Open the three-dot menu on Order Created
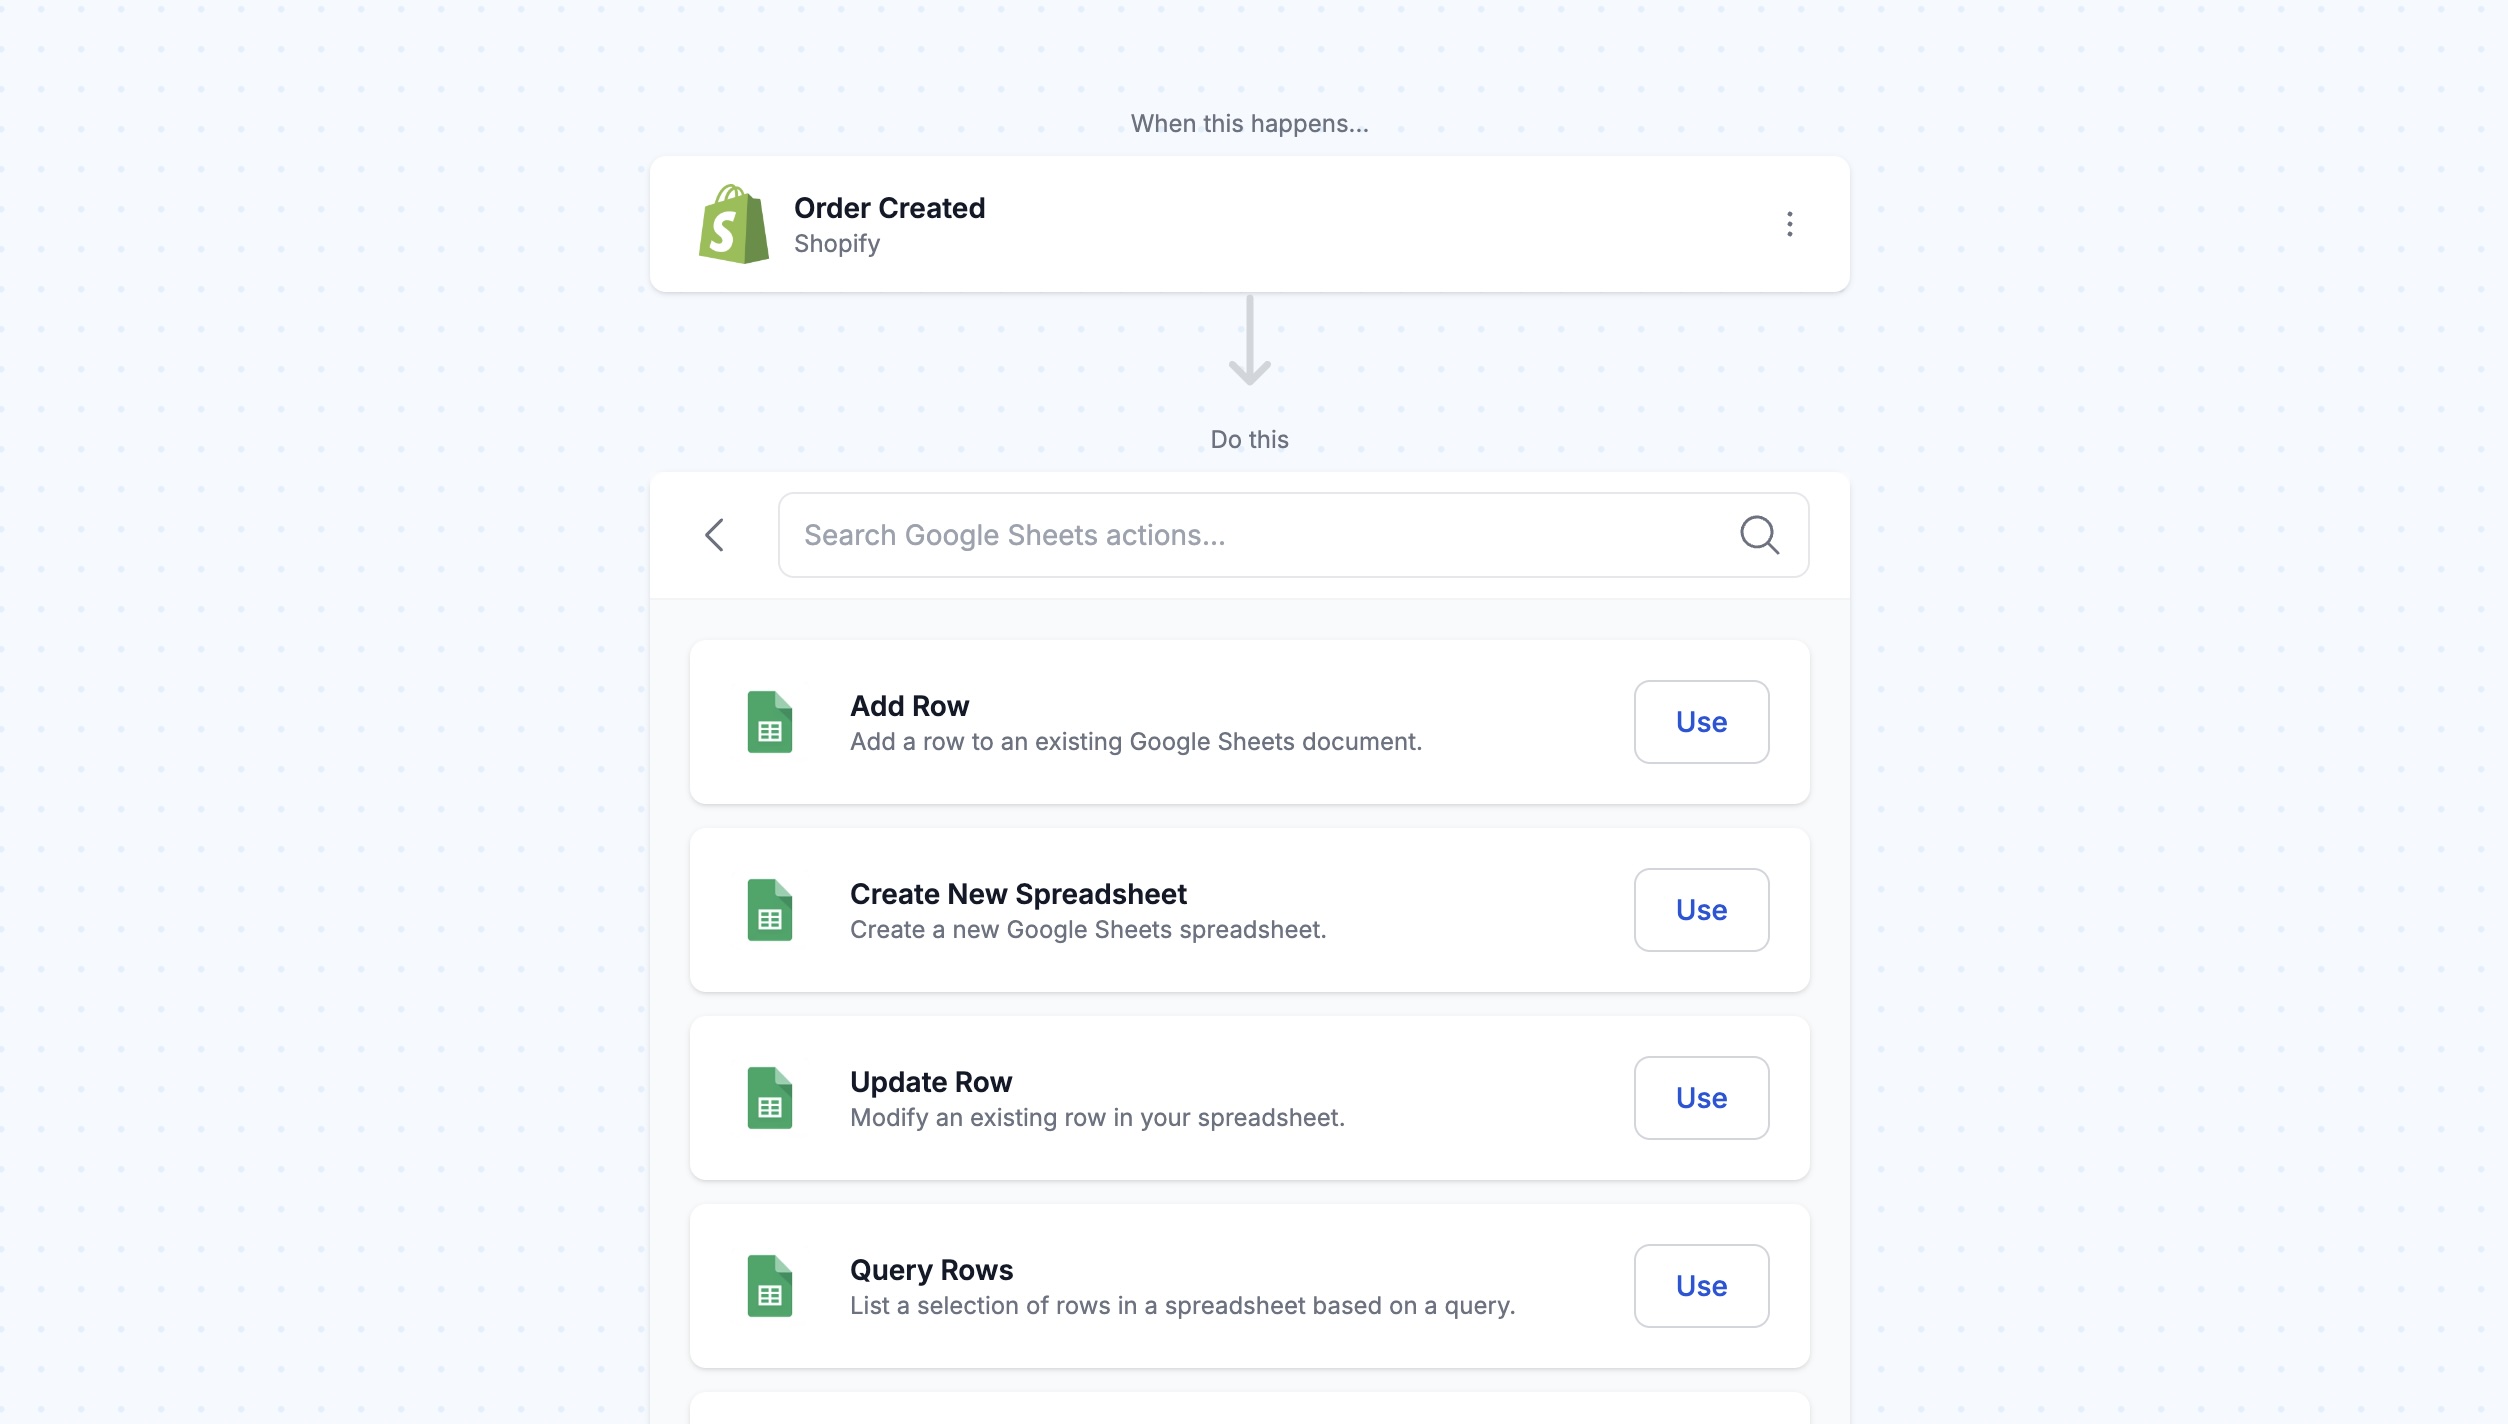Screen dimensions: 2508x1424 1789,224
